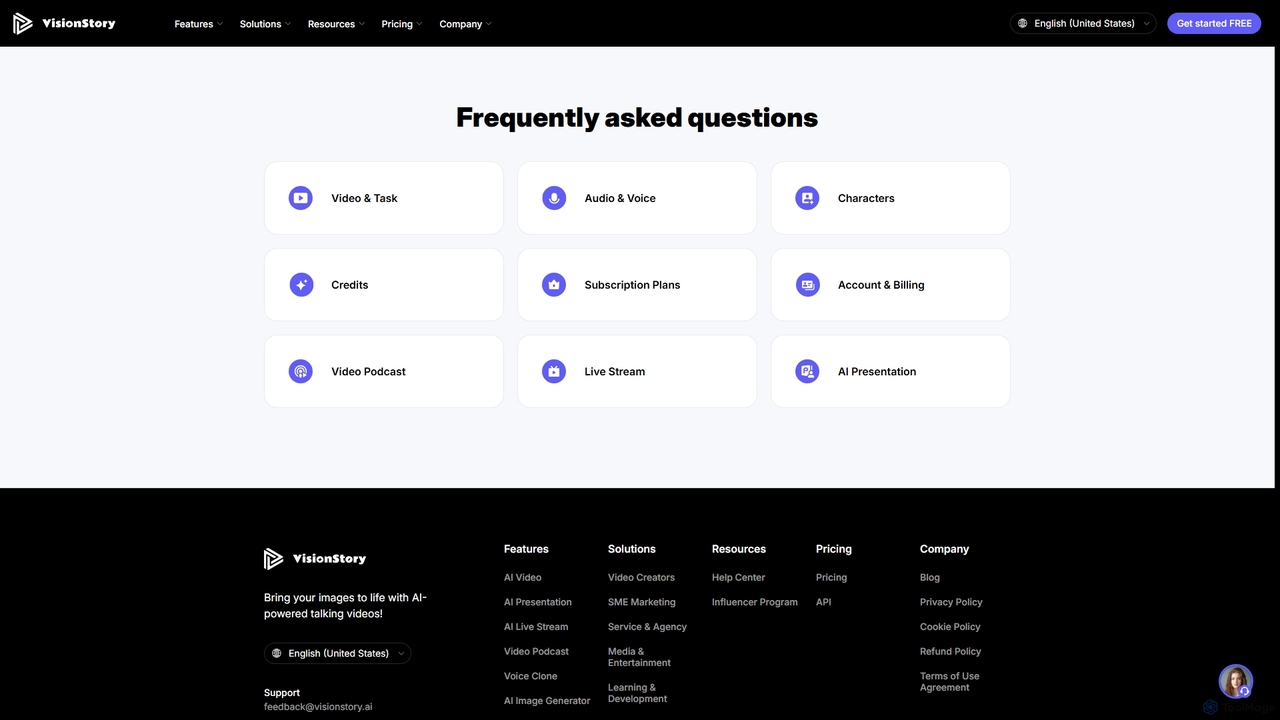The width and height of the screenshot is (1280, 720).
Task: Go to Video Podcast footer link
Action: pyautogui.click(x=536, y=651)
